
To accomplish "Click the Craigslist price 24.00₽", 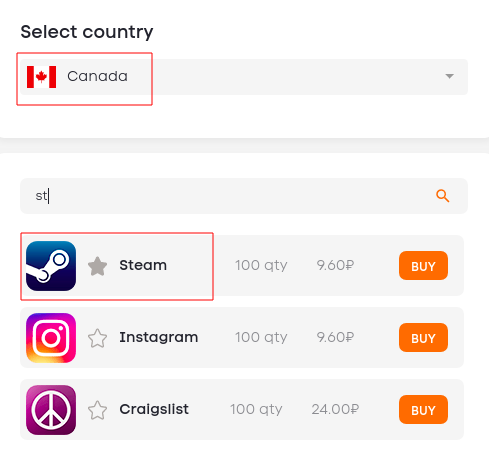I will (335, 410).
